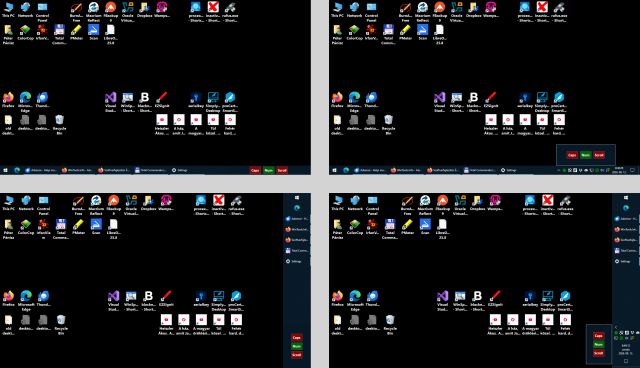
Task: Open LibreOffice 25.8 on bottom-left desktop
Action: [113, 228]
